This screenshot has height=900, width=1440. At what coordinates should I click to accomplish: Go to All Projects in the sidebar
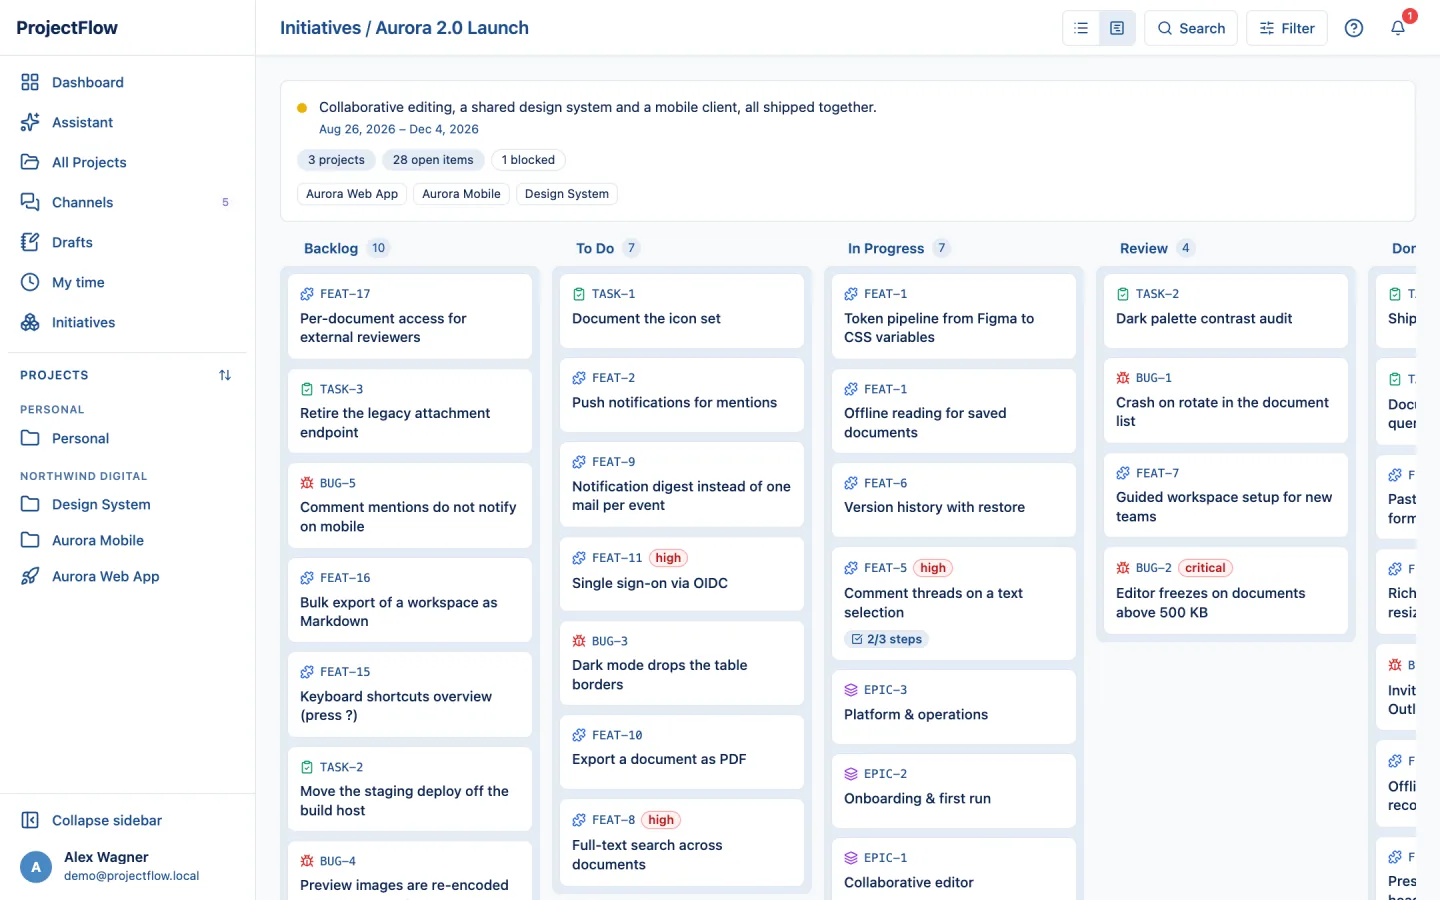[128, 162]
